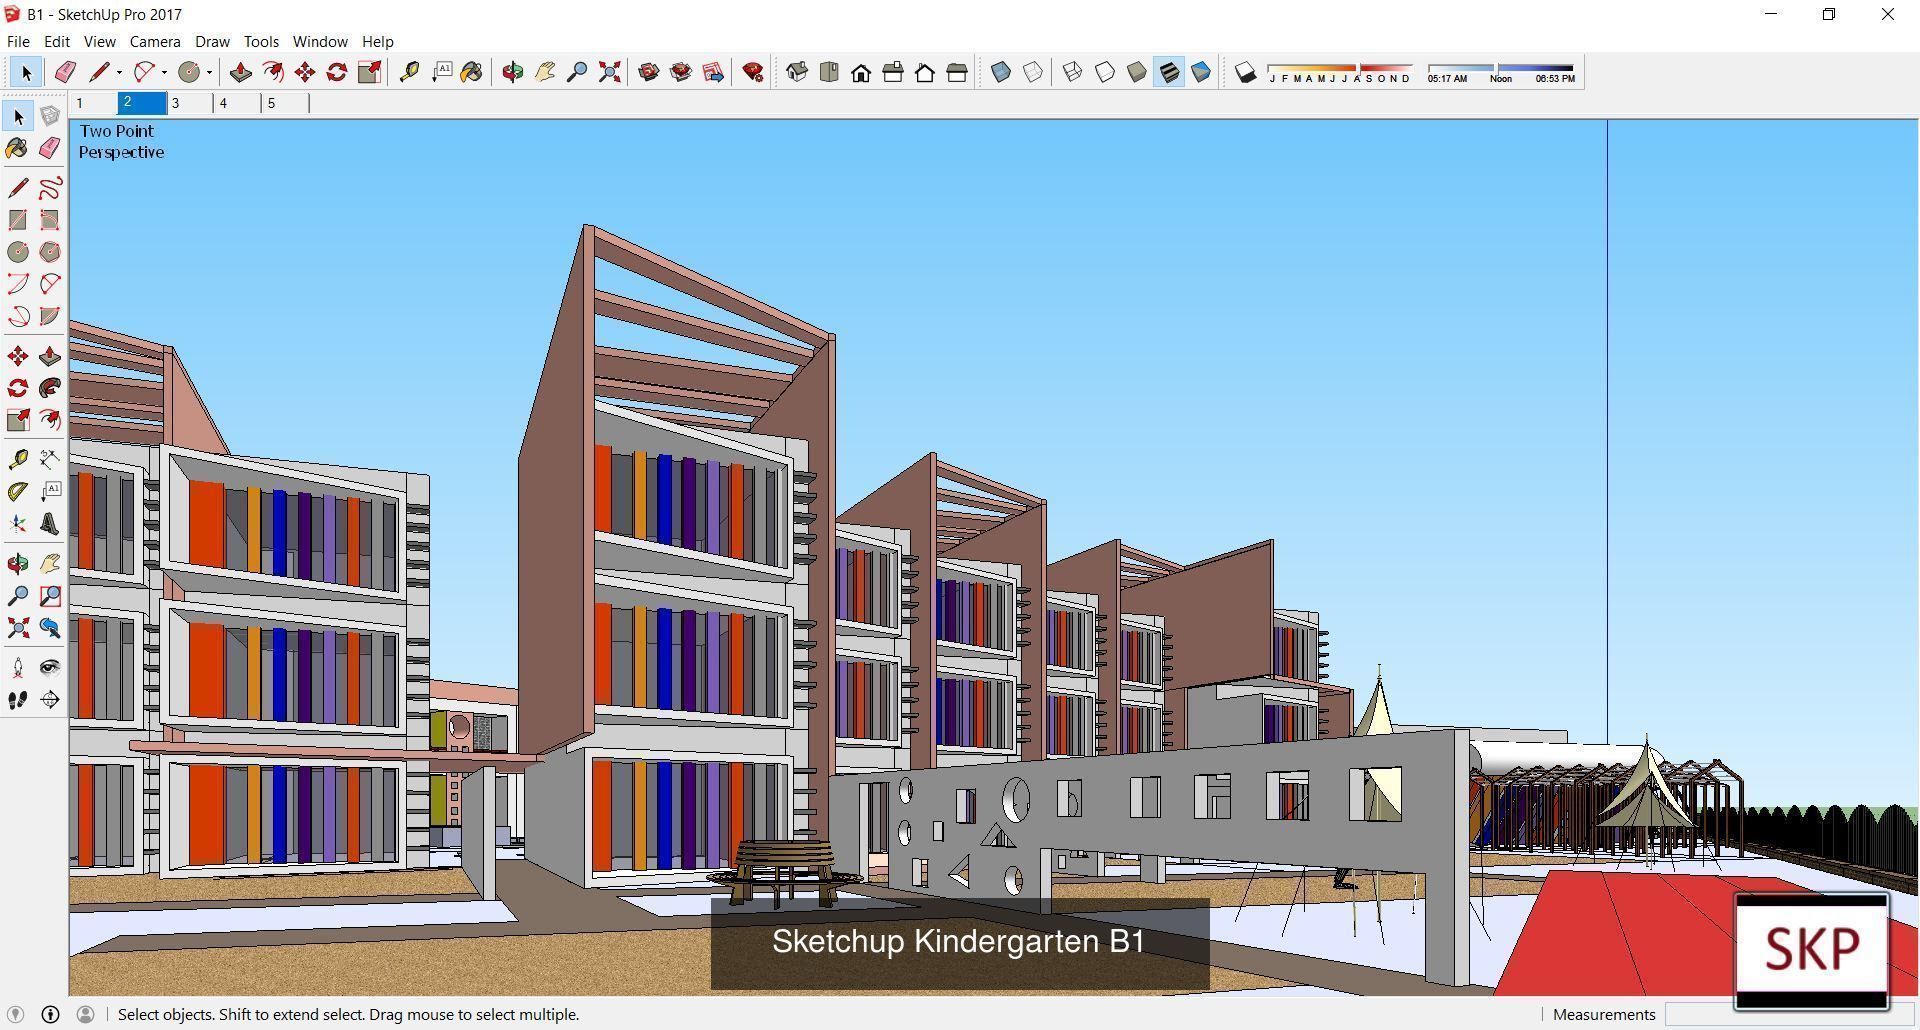Switch to scene tab 4

pyautogui.click(x=237, y=103)
